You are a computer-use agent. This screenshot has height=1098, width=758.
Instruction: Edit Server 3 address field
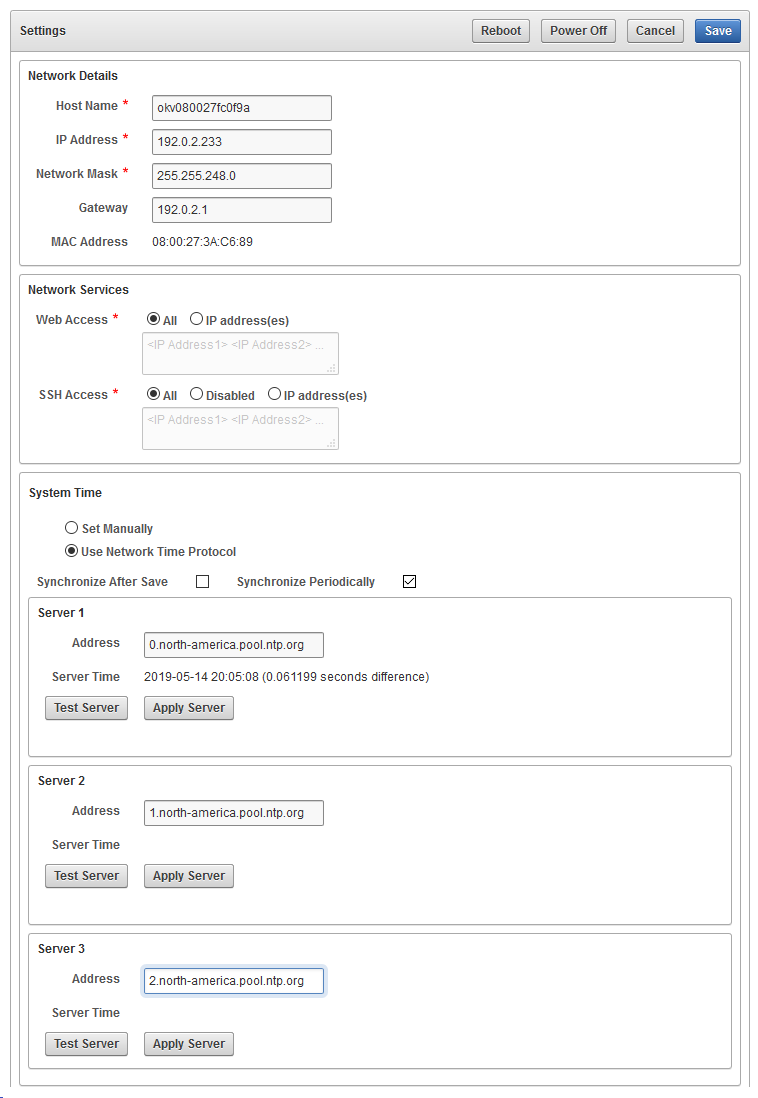click(x=234, y=981)
